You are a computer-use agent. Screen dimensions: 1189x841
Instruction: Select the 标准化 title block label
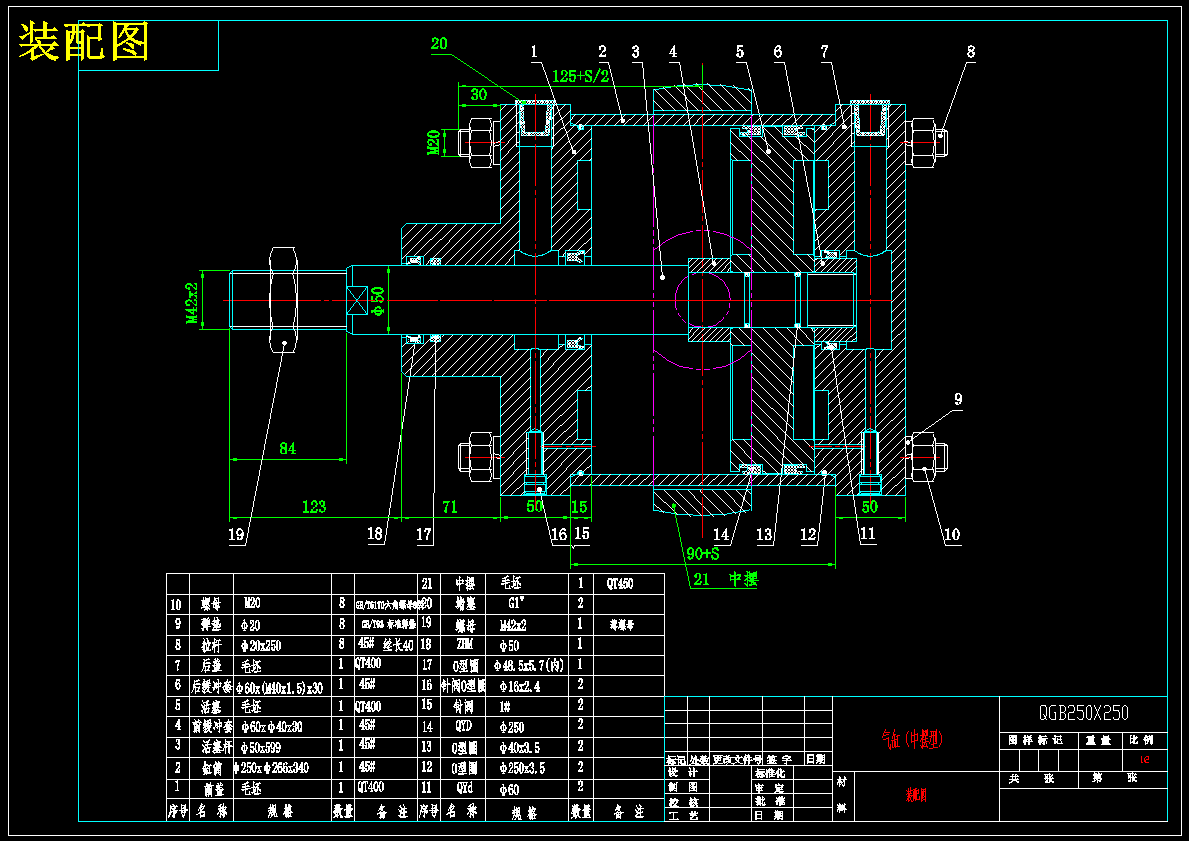[770, 774]
